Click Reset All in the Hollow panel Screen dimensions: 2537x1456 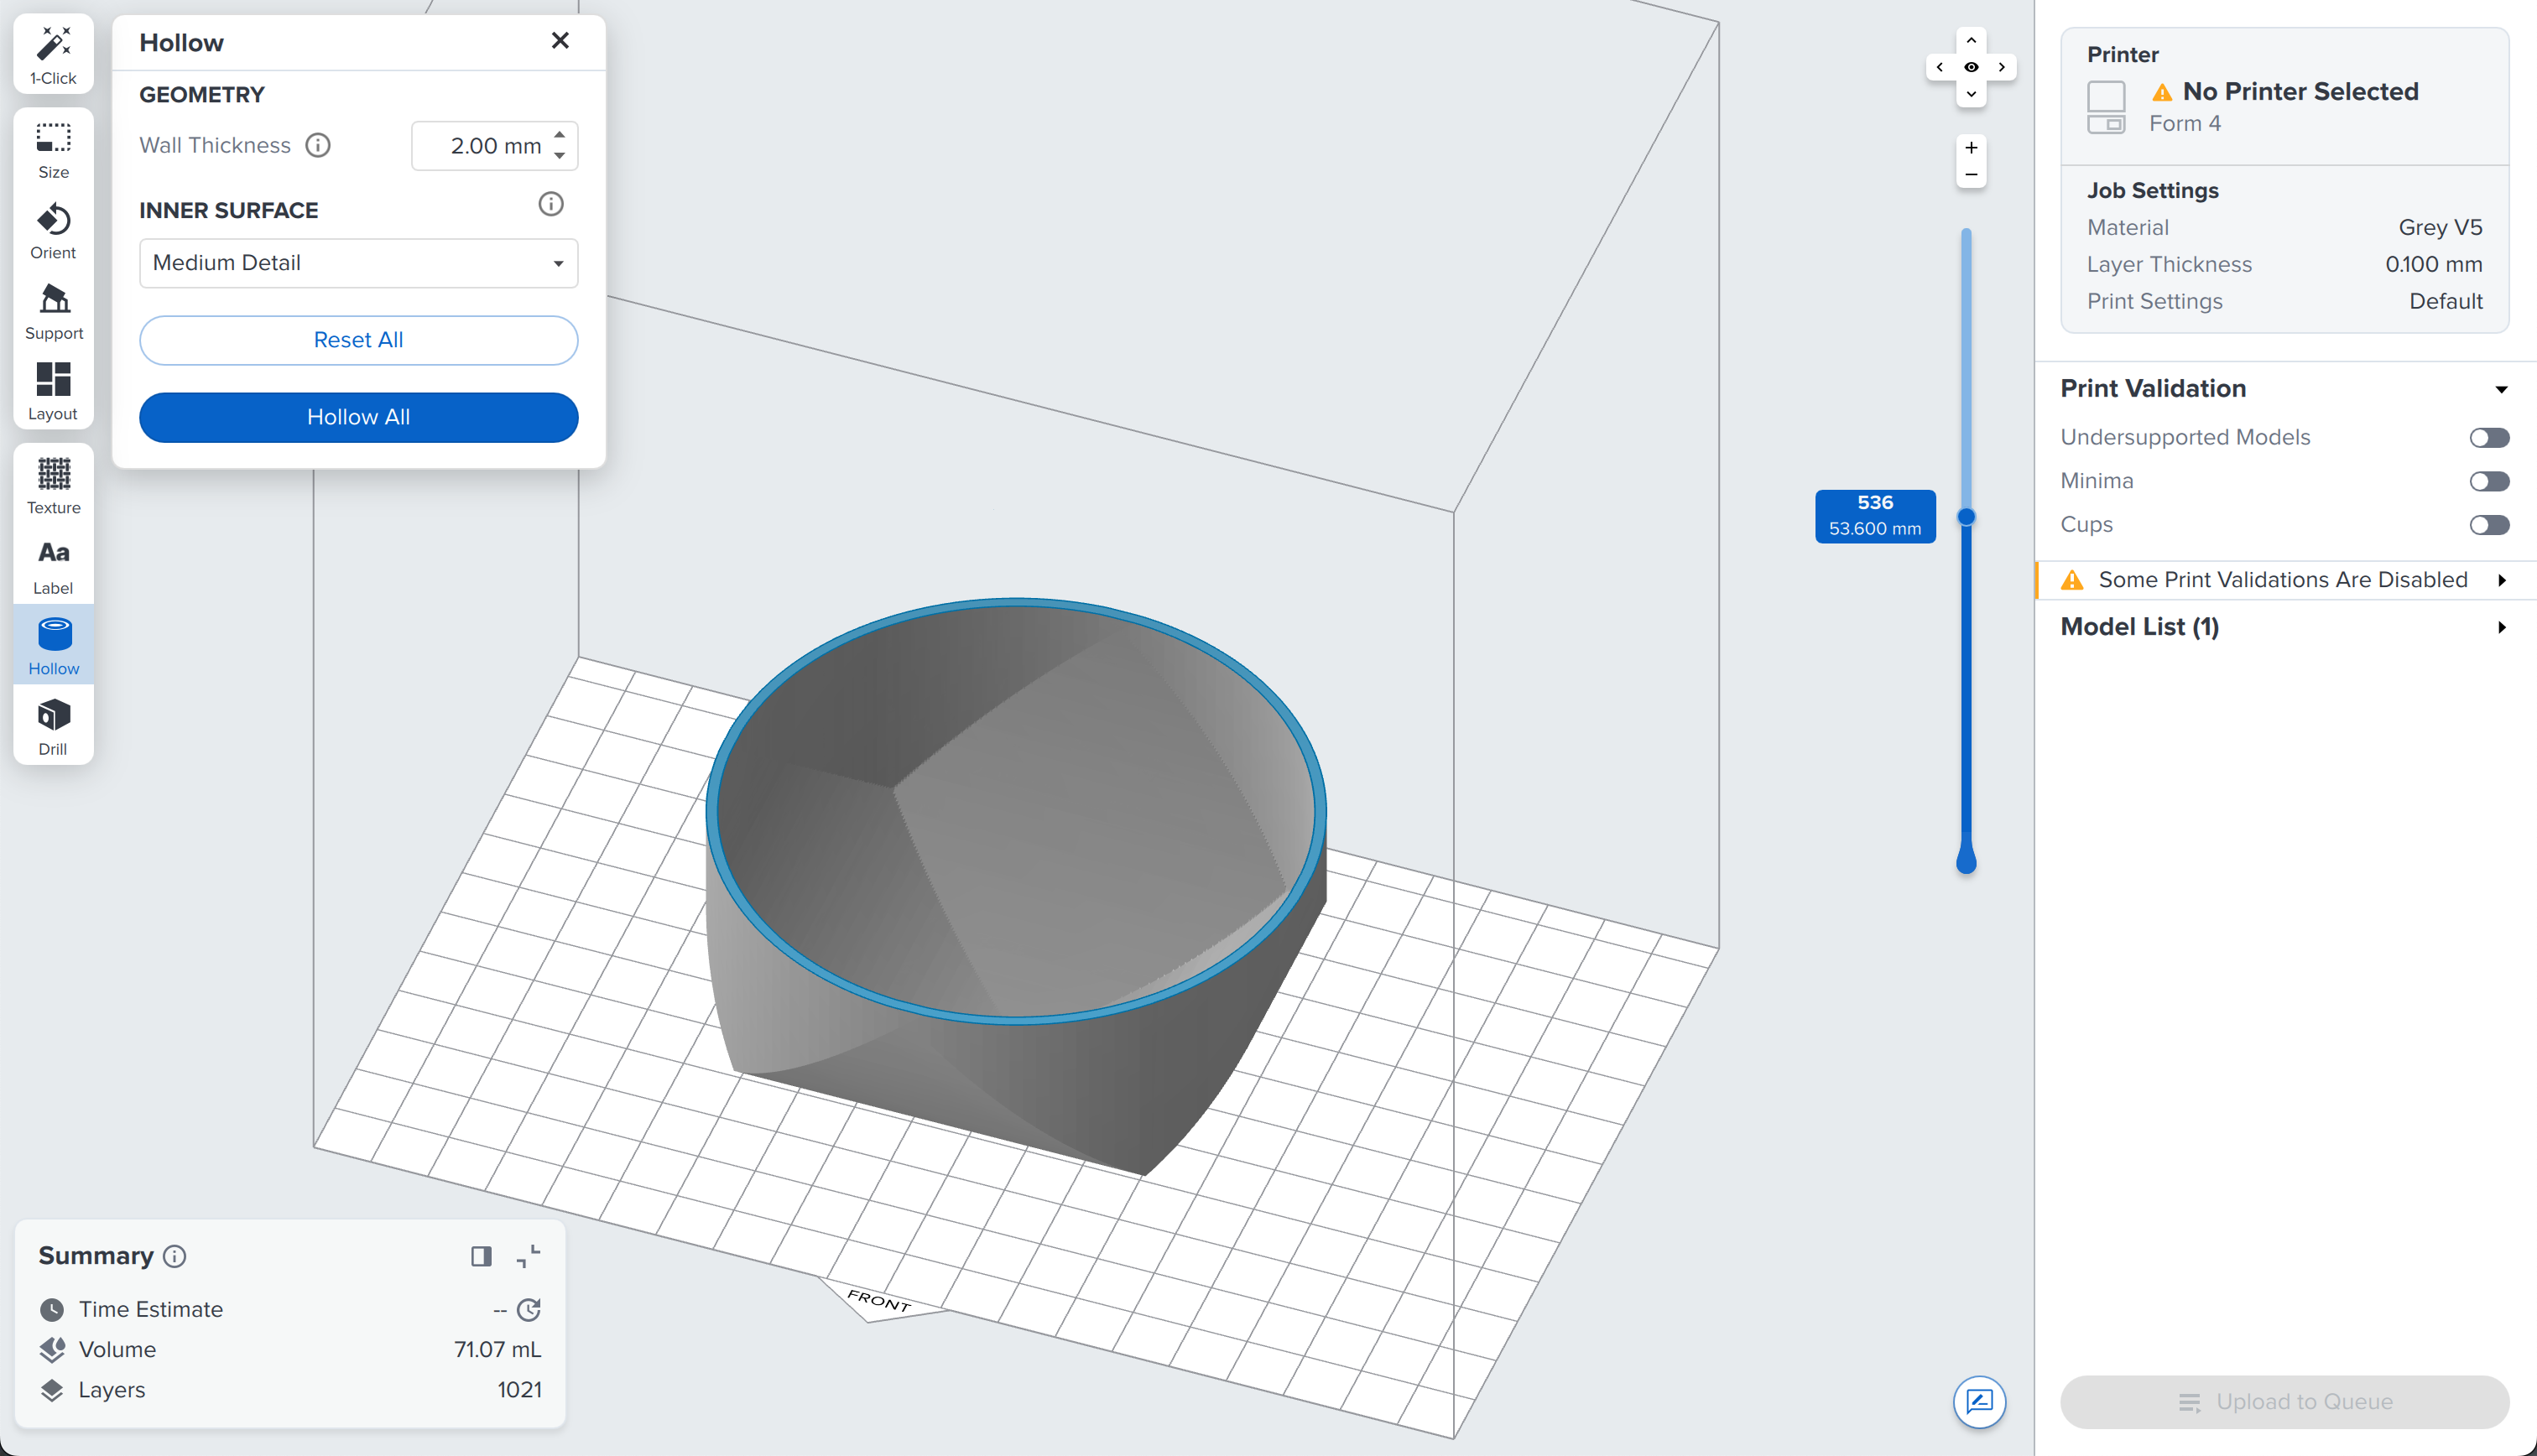357,340
